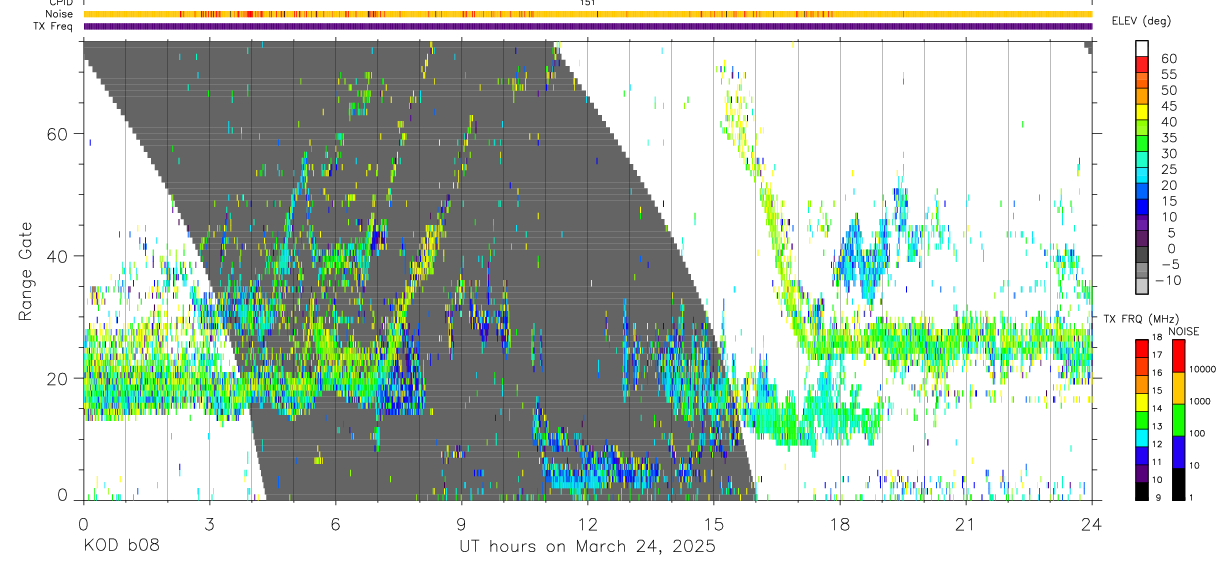The width and height of the screenshot is (1228, 567).
Task: Click the white top segment of the ELEV color bar
Action: tap(1142, 49)
